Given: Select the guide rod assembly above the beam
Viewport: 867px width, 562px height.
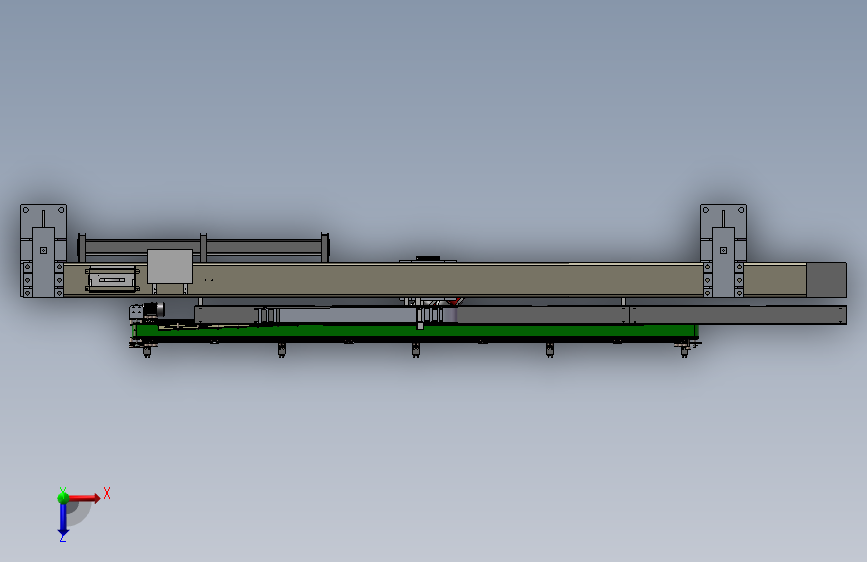Looking at the screenshot, I should coord(203,247).
